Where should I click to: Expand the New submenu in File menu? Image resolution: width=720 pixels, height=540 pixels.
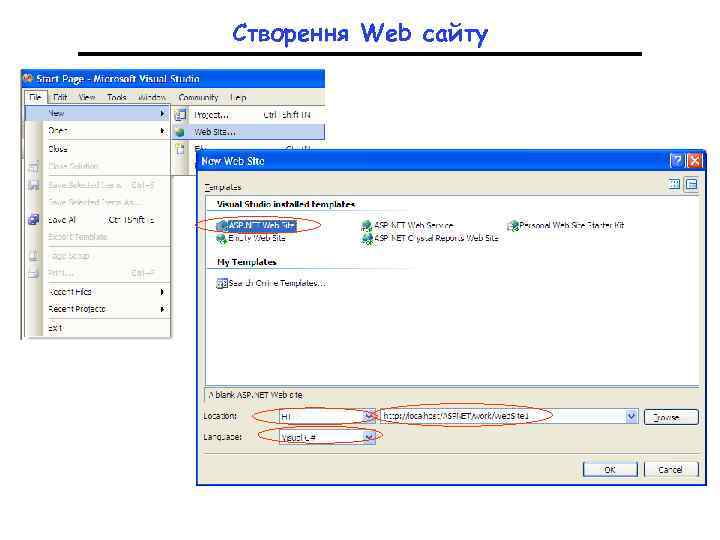[97, 113]
